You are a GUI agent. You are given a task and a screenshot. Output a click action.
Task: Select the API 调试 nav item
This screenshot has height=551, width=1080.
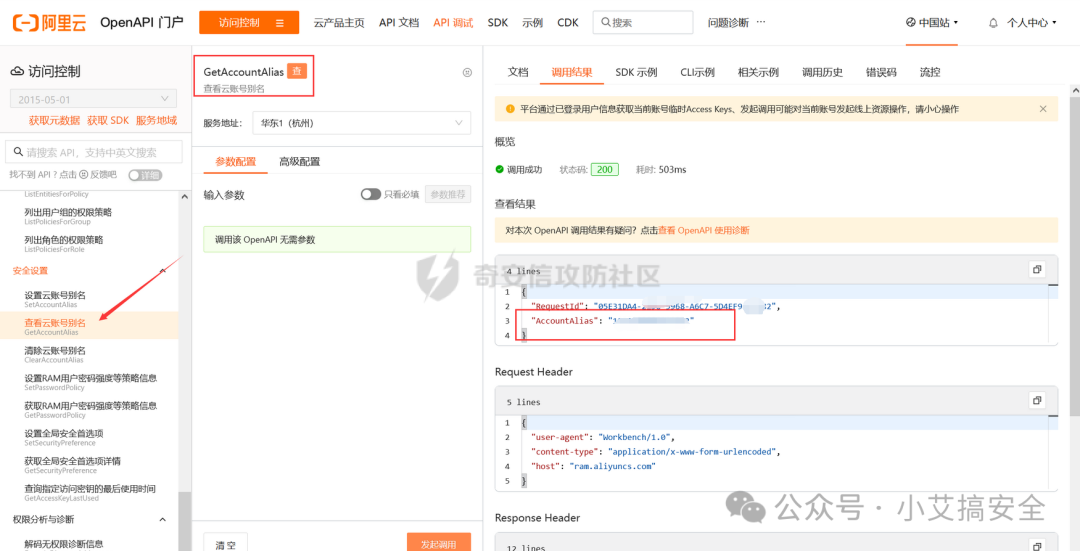pyautogui.click(x=453, y=23)
